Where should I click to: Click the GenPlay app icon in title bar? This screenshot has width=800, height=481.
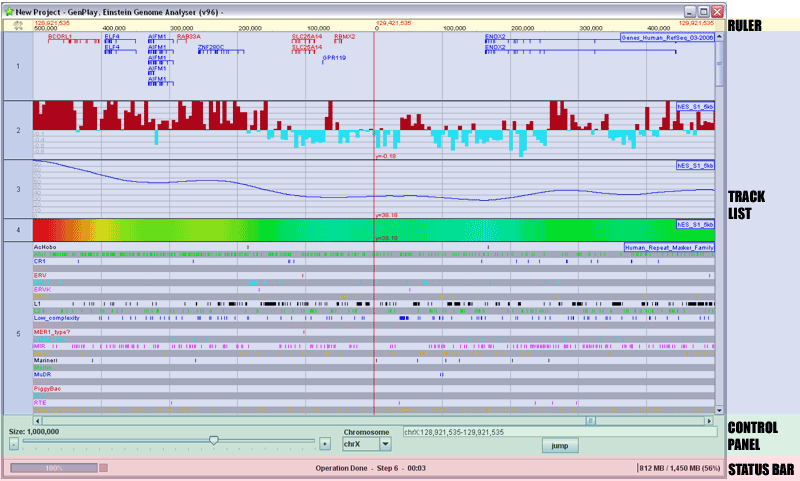[x=10, y=10]
